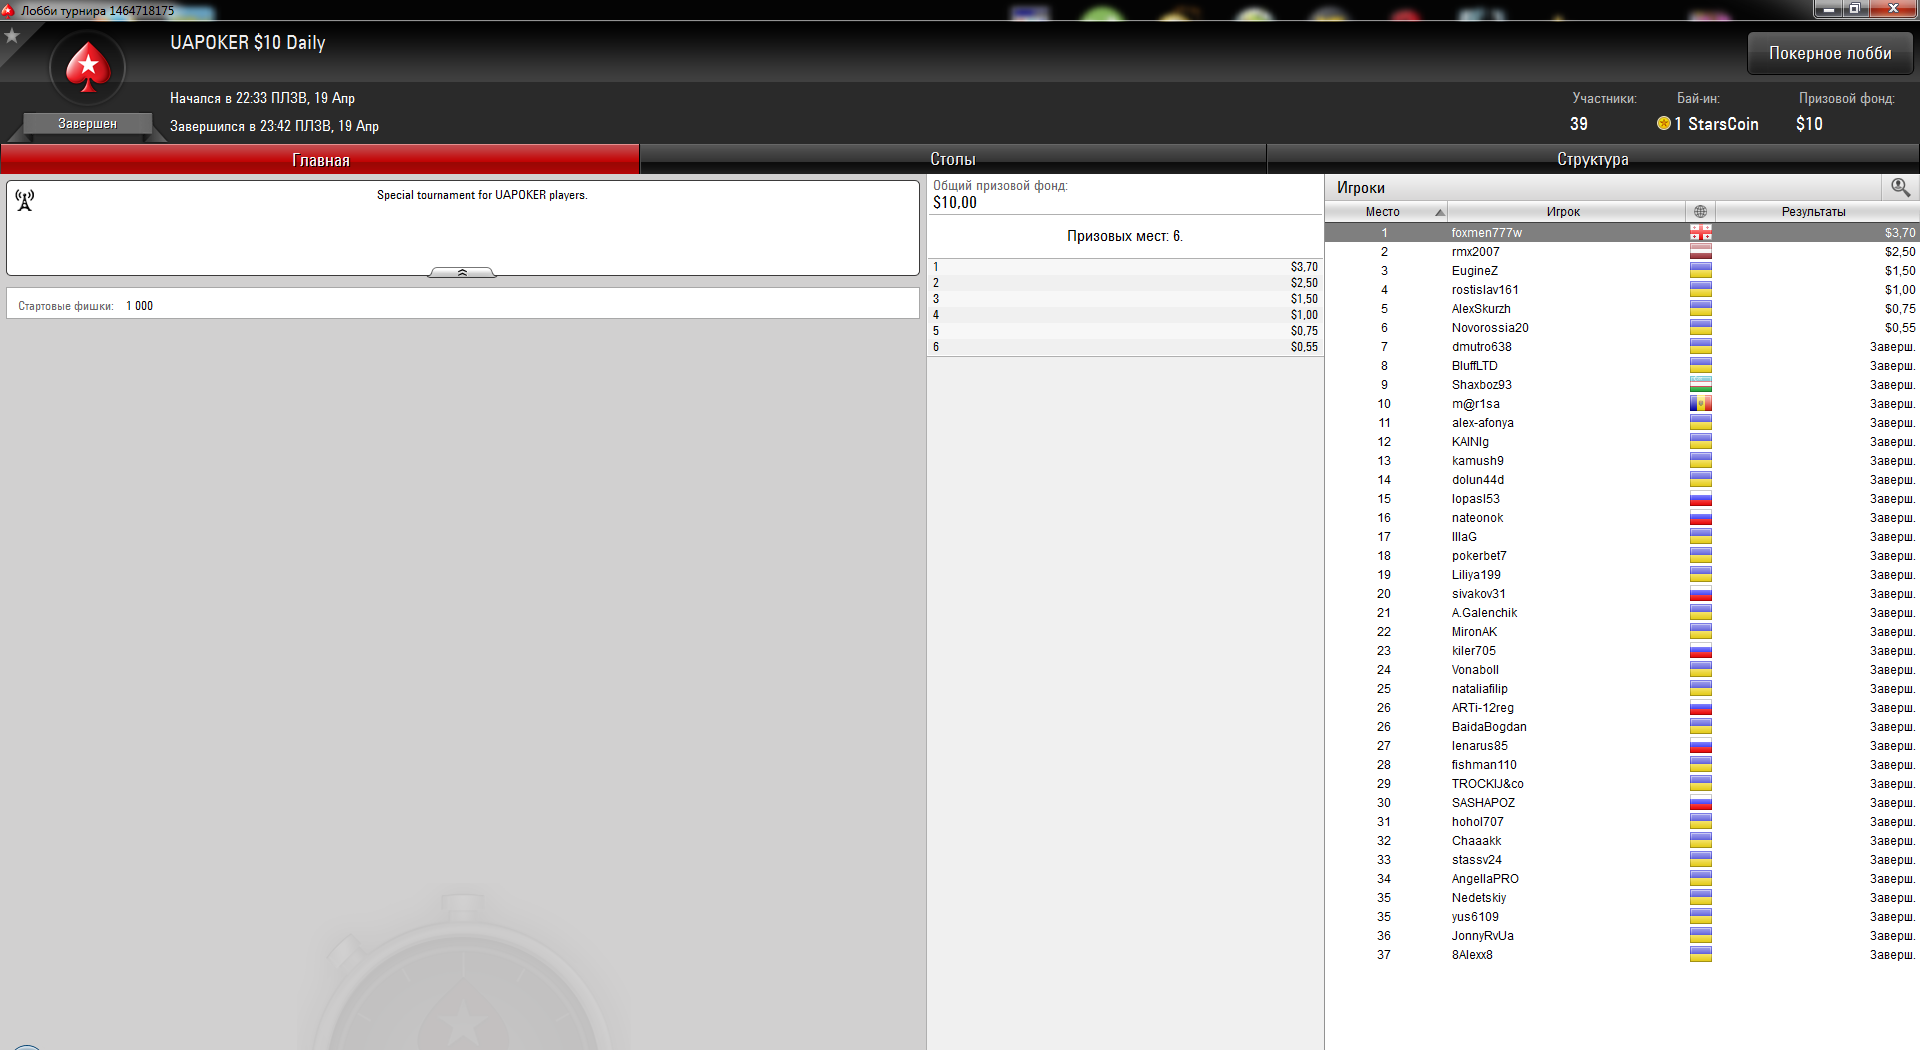Click the globe country column header
This screenshot has width=1920, height=1050.
click(1700, 212)
